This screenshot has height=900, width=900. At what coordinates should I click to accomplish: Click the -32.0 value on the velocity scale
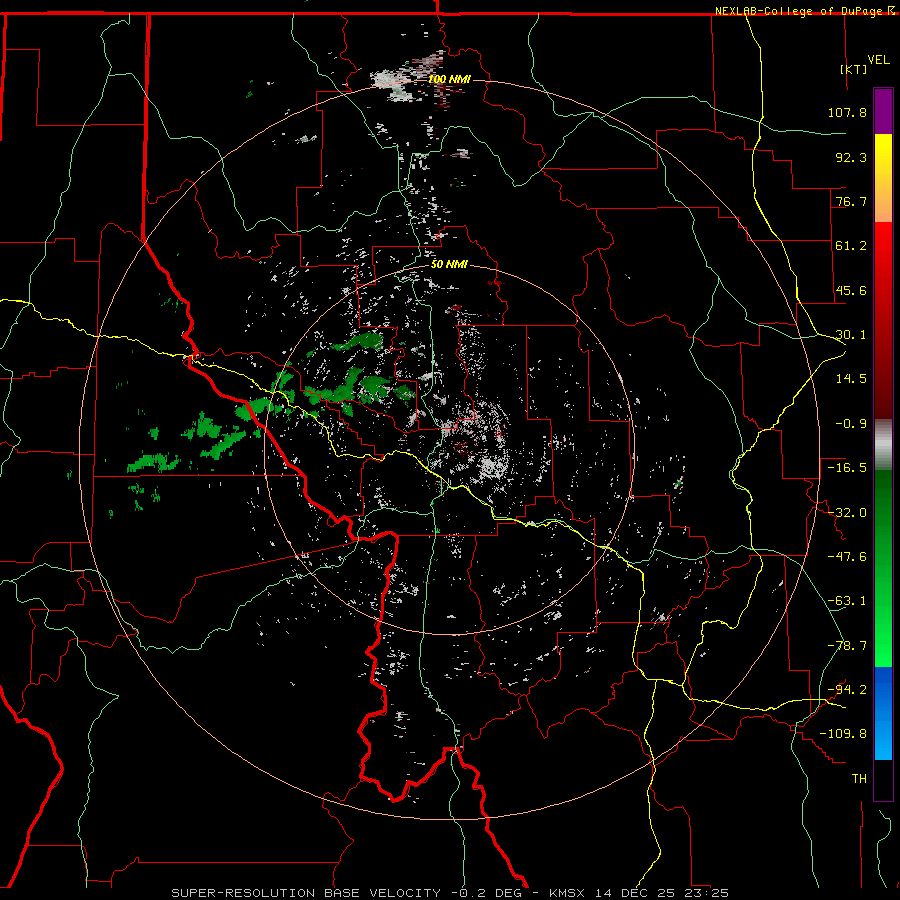(x=847, y=513)
